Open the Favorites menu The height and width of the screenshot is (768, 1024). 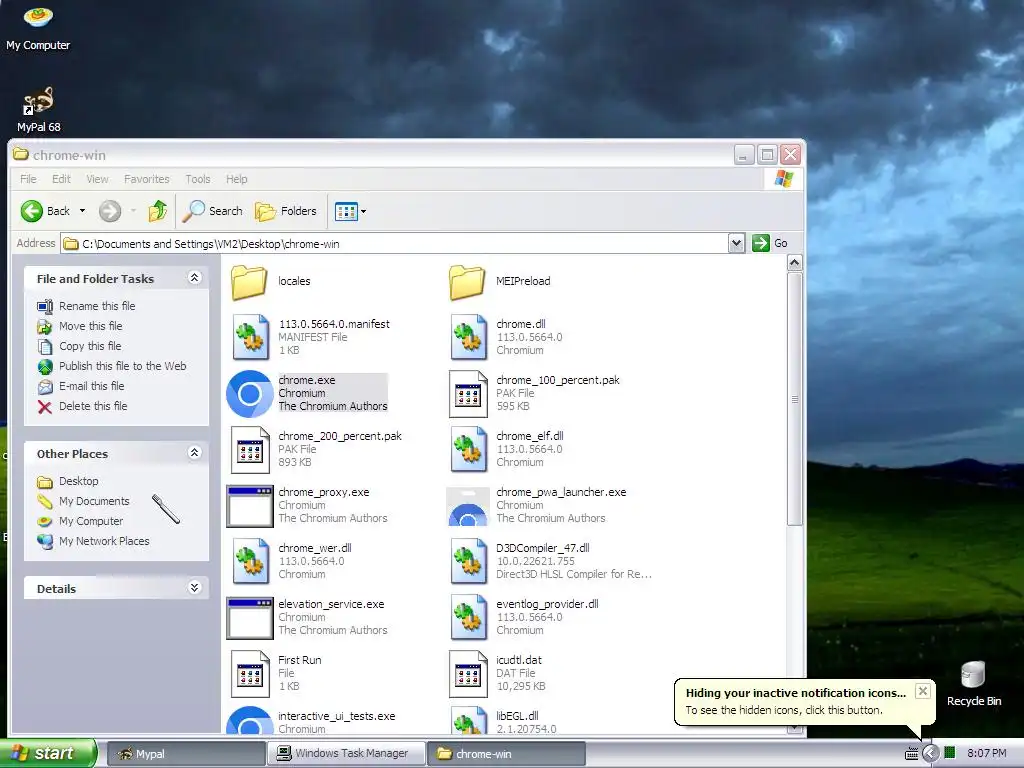pos(146,179)
